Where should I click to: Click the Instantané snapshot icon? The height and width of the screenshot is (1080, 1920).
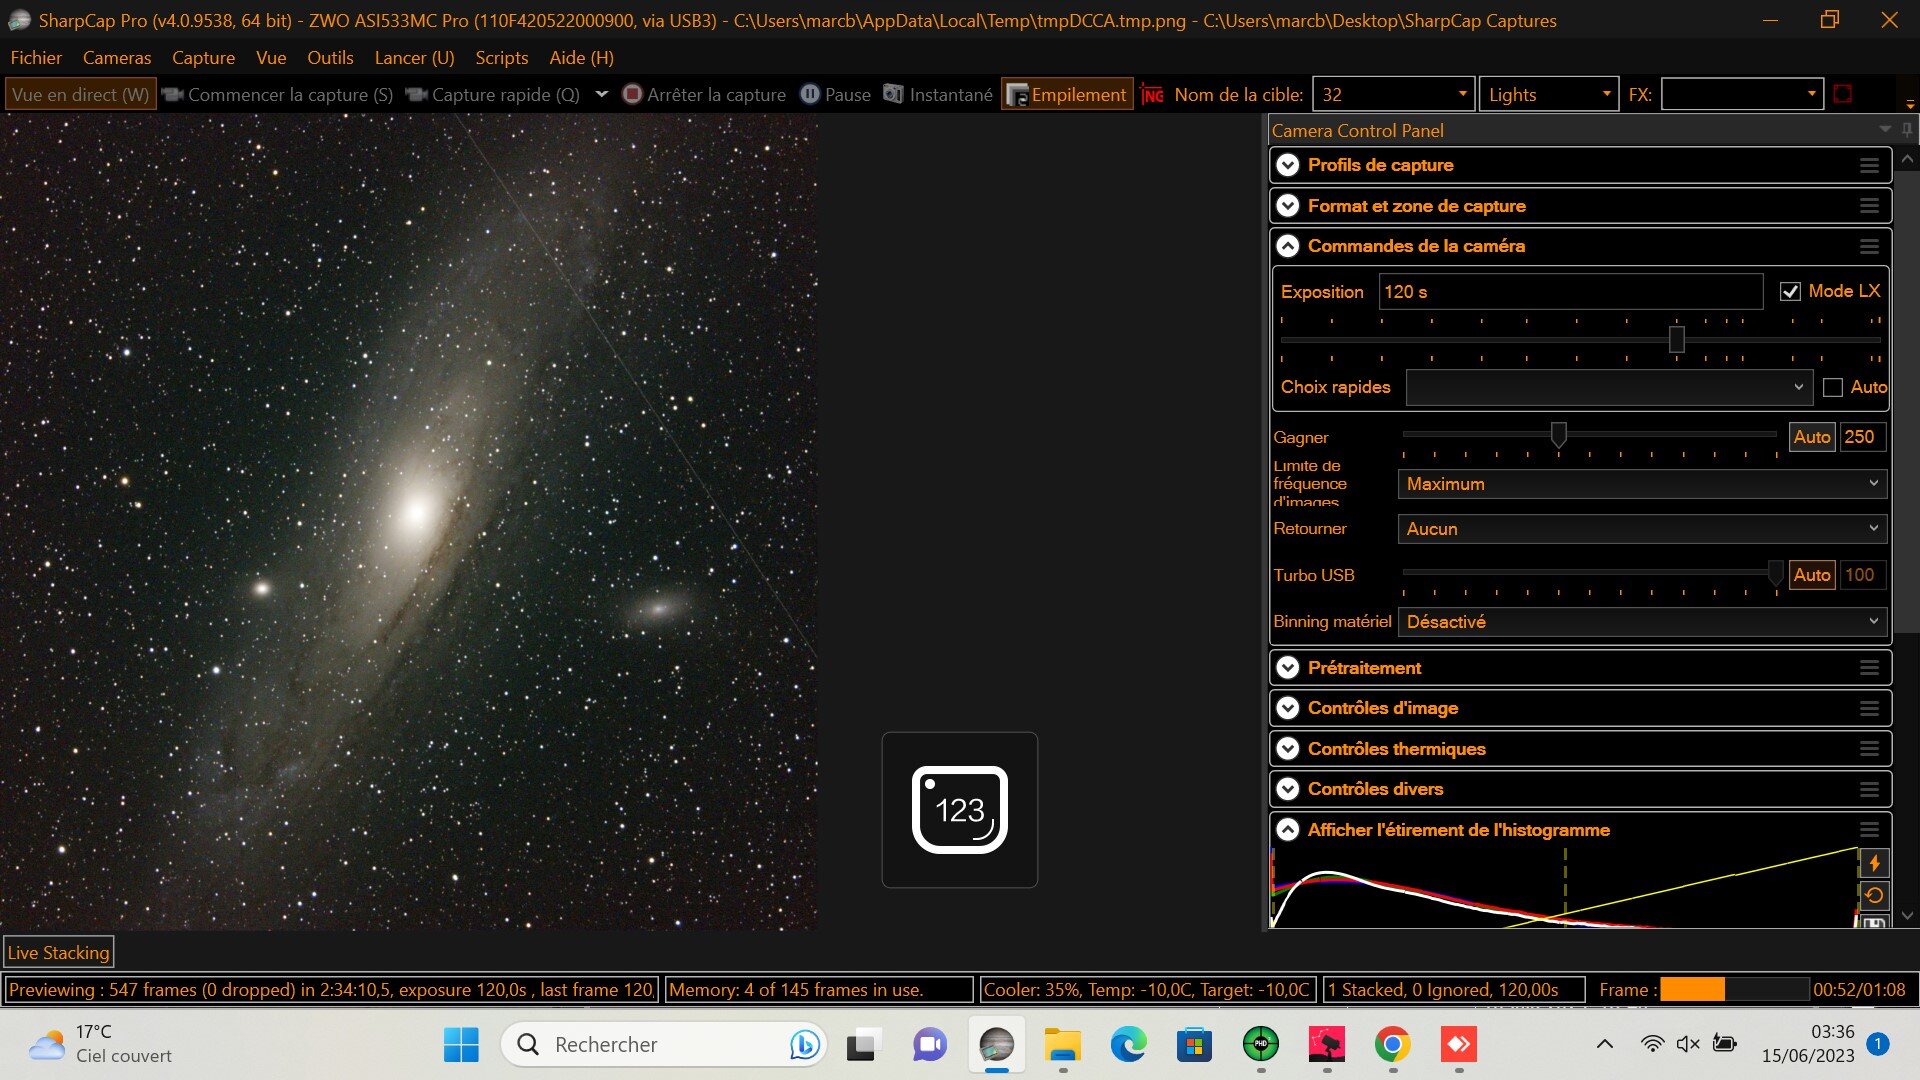click(893, 95)
